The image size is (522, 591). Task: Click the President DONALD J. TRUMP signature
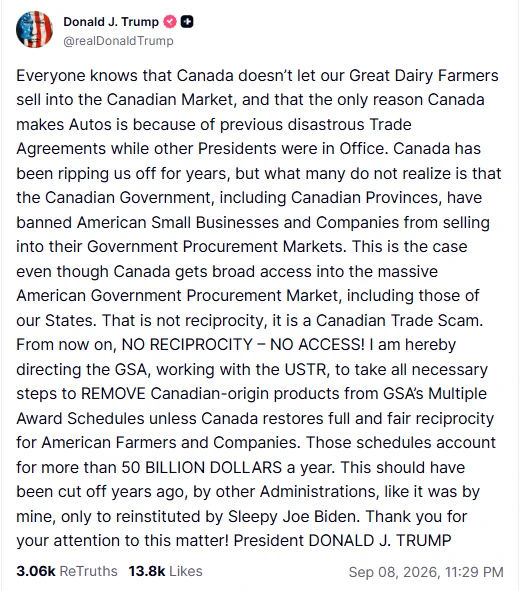coord(343,540)
